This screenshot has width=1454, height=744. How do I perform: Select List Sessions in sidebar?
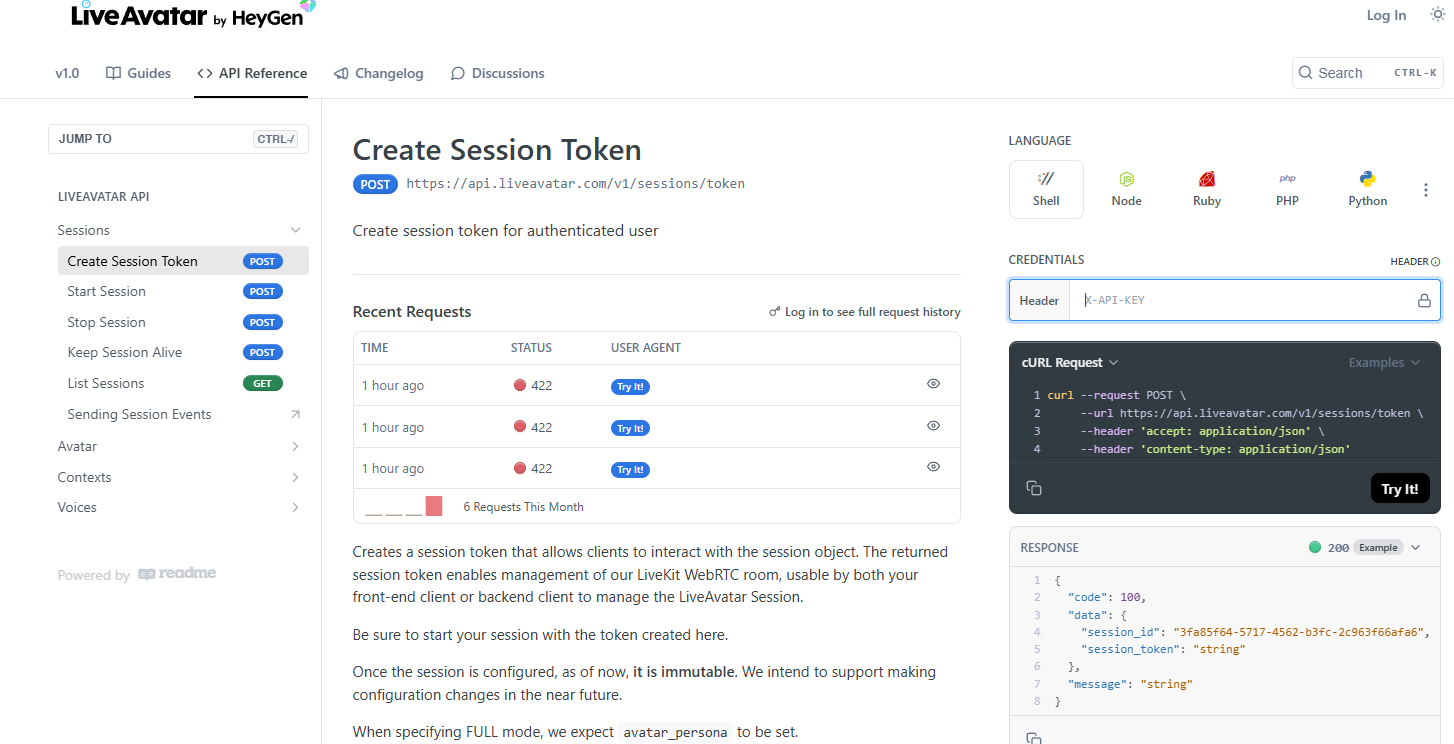[x=183, y=383]
